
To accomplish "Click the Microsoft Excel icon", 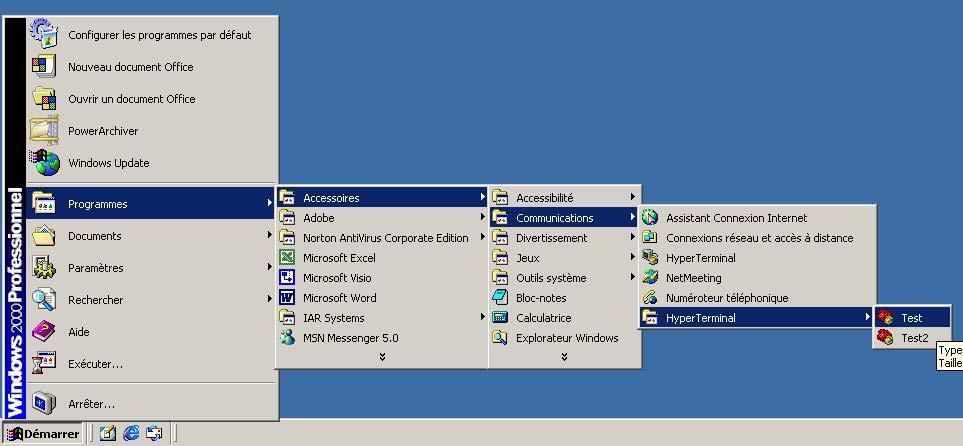I will [287, 257].
